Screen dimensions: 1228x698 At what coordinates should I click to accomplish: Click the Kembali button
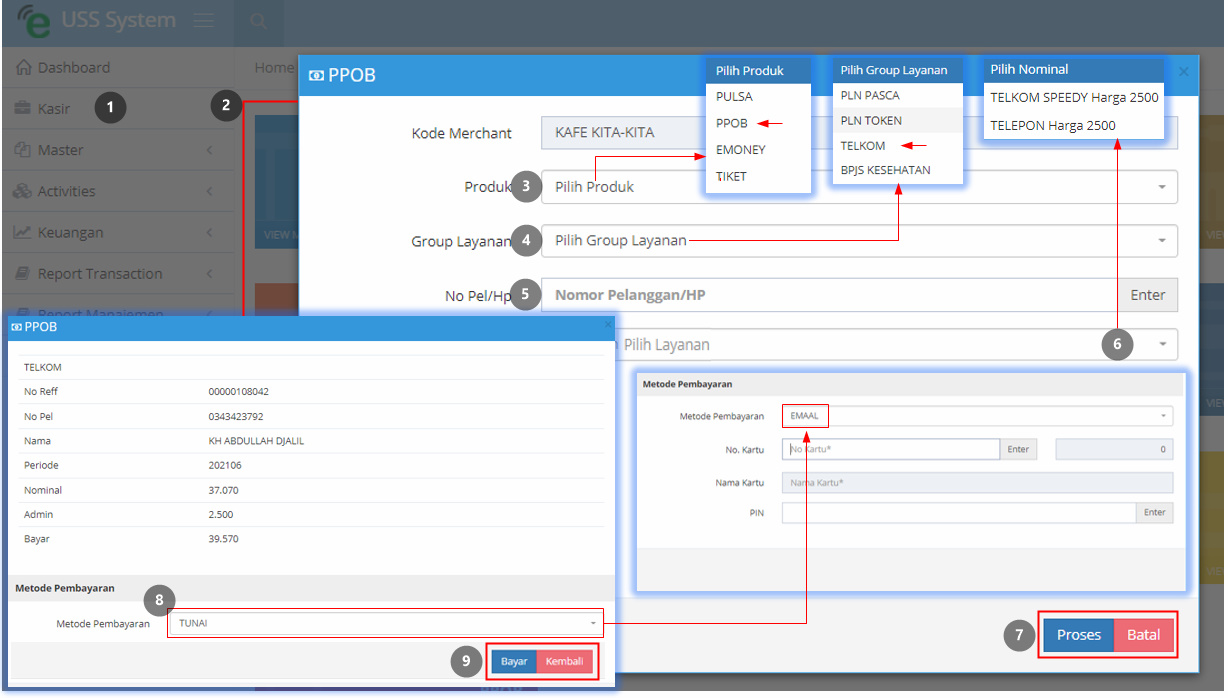click(564, 661)
